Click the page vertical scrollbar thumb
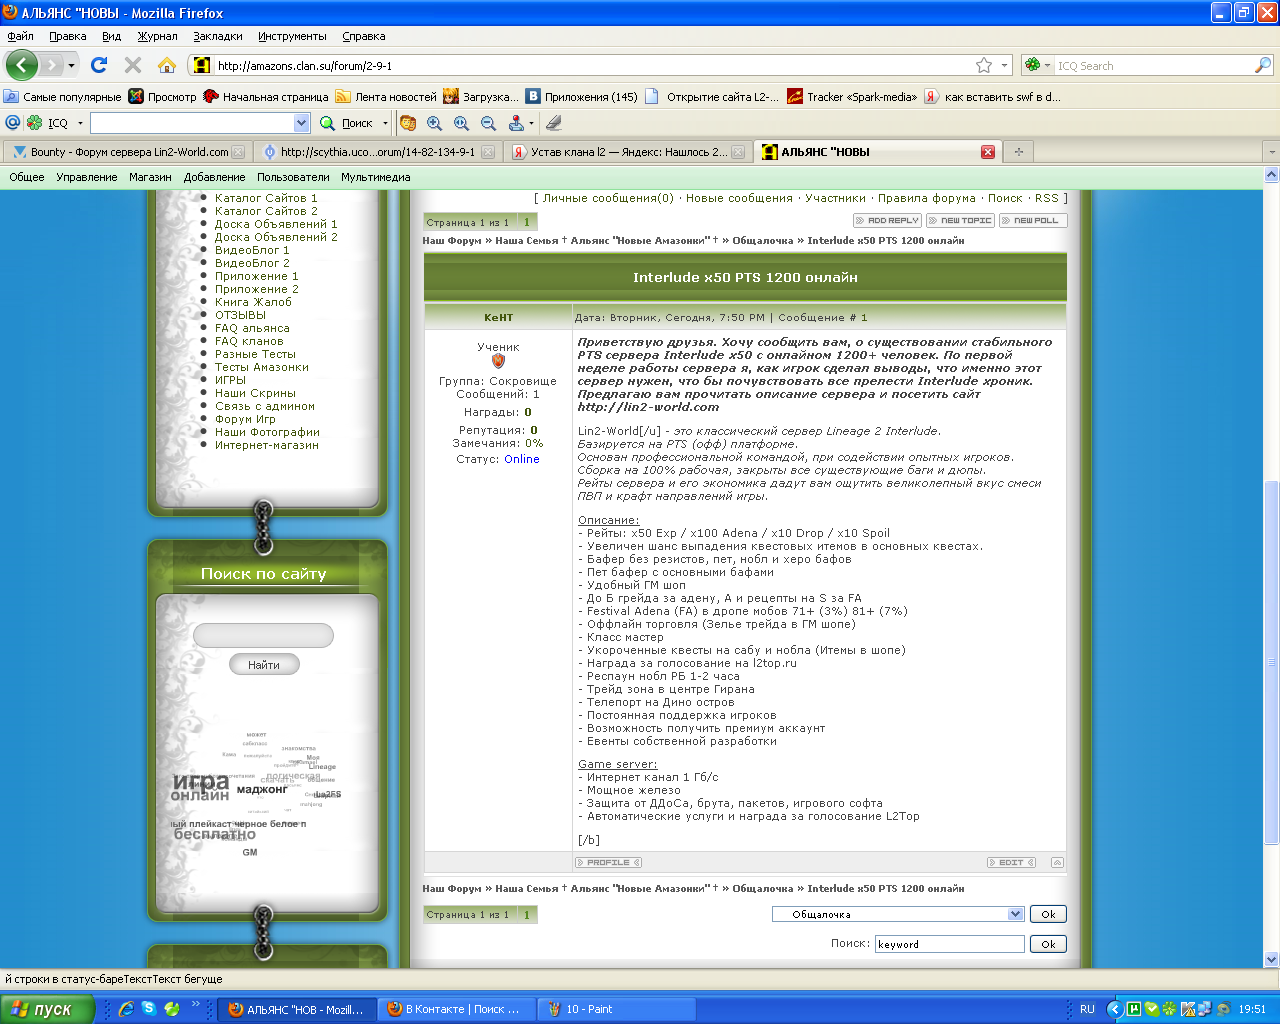 pos(1272,662)
